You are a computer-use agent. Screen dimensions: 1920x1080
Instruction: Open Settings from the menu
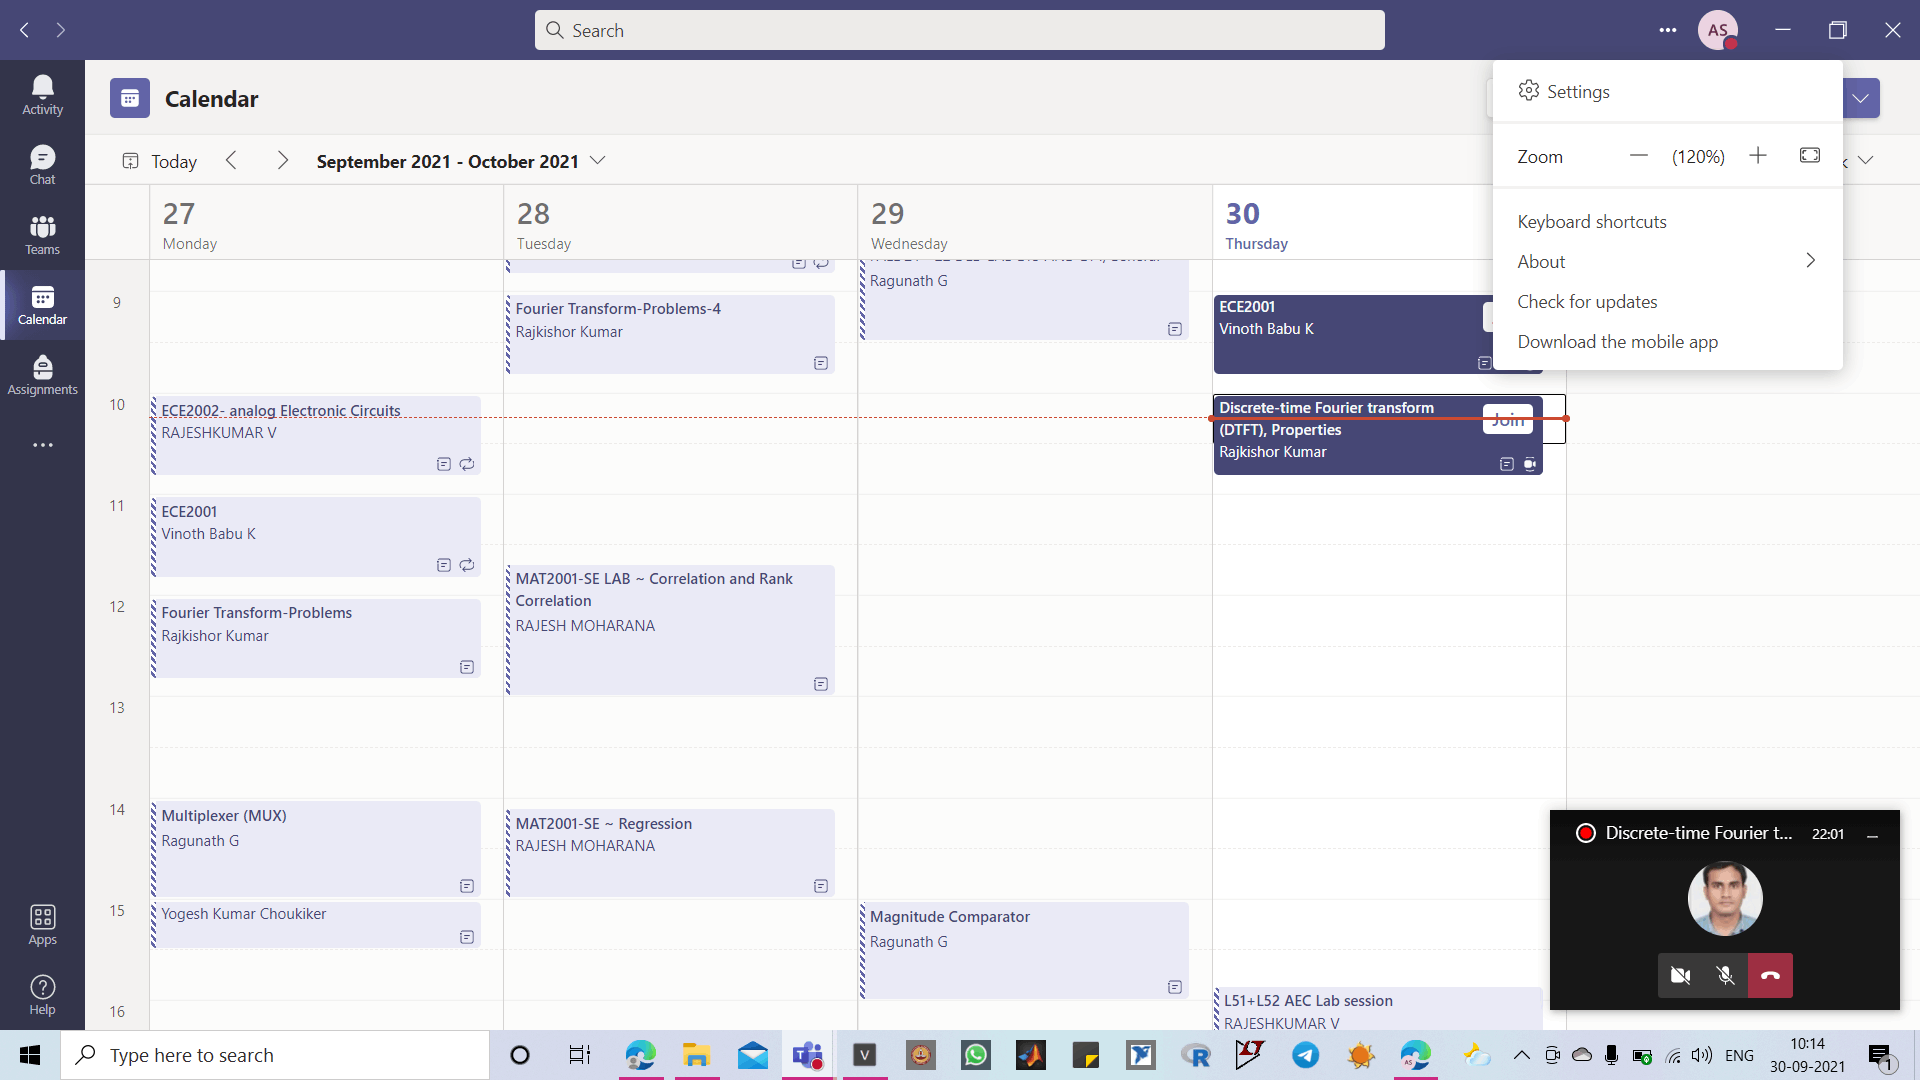(x=1578, y=91)
